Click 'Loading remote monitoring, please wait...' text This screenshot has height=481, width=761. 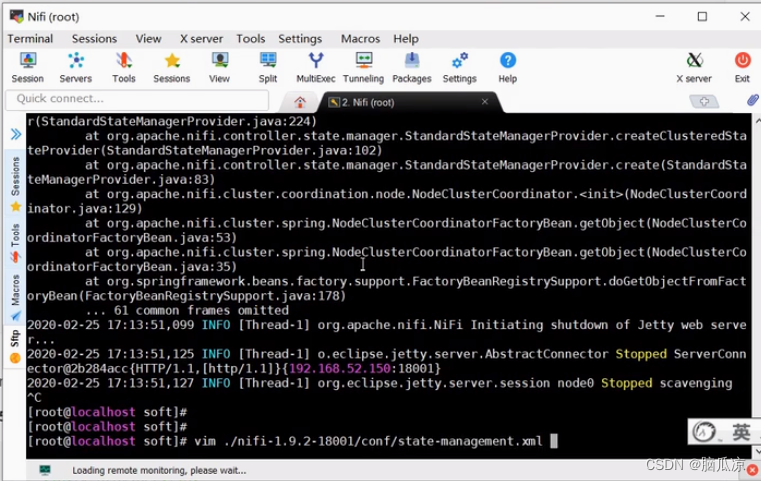[159, 470]
